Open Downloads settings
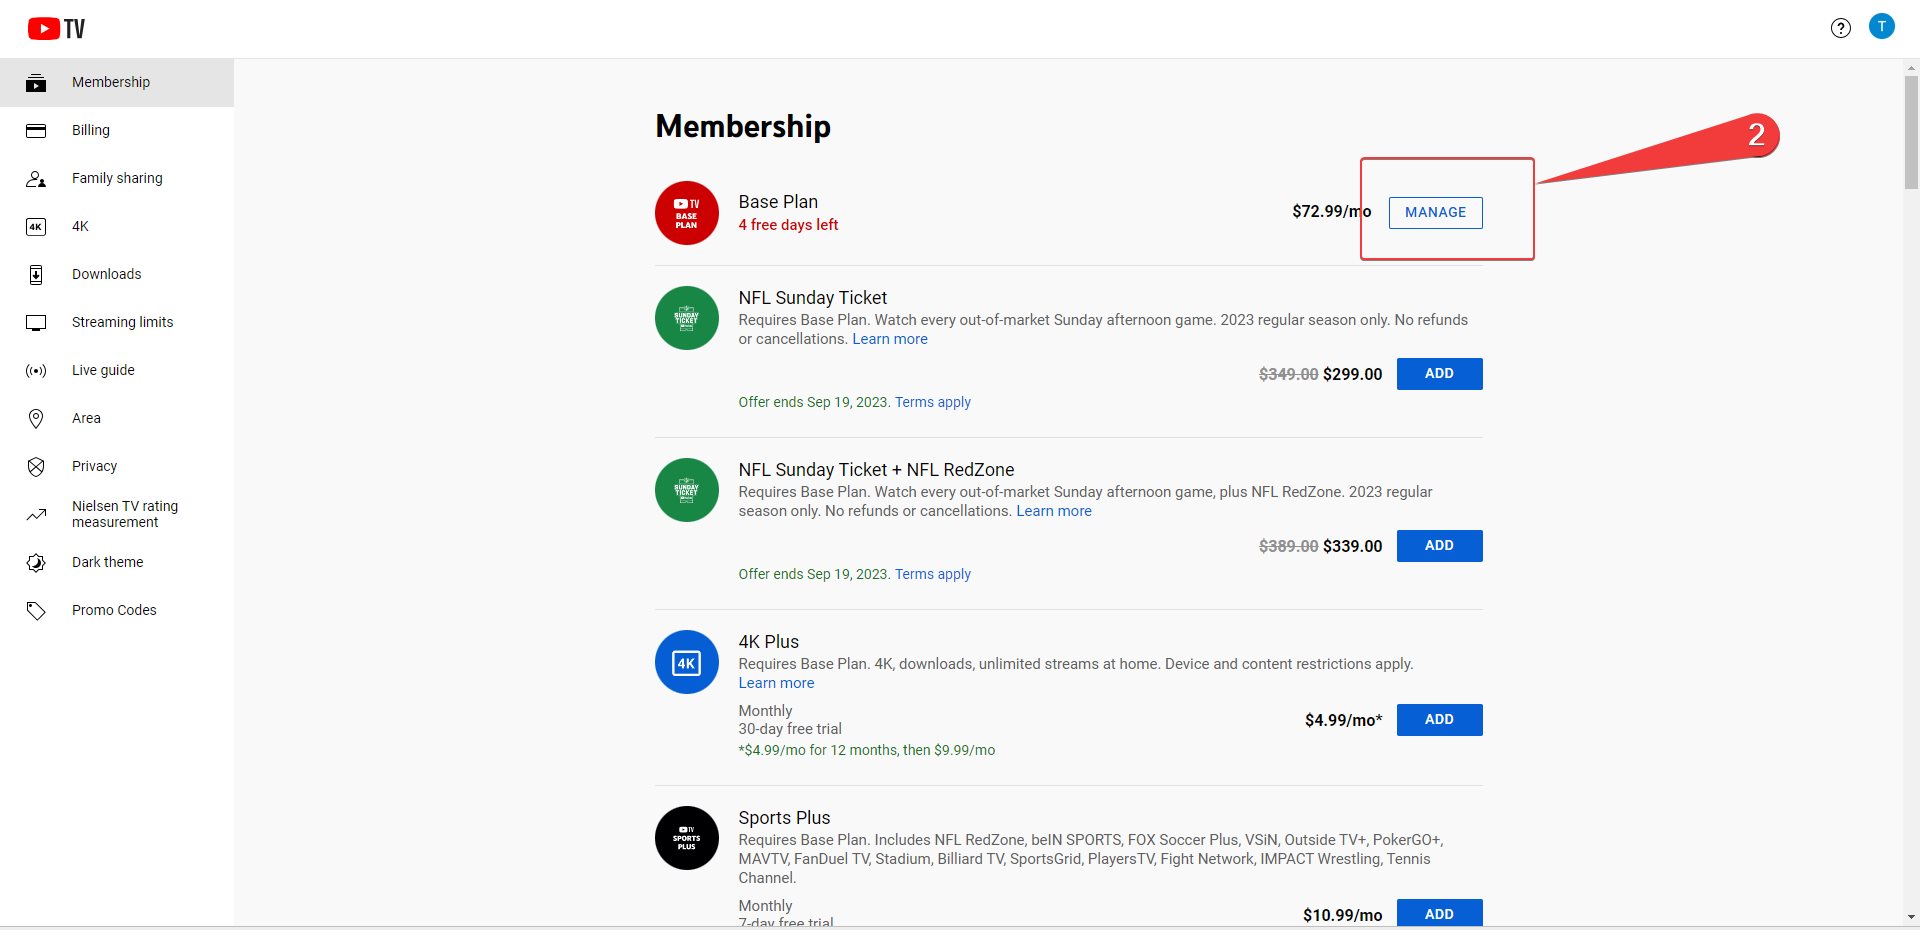Image resolution: width=1920 pixels, height=930 pixels. (105, 273)
